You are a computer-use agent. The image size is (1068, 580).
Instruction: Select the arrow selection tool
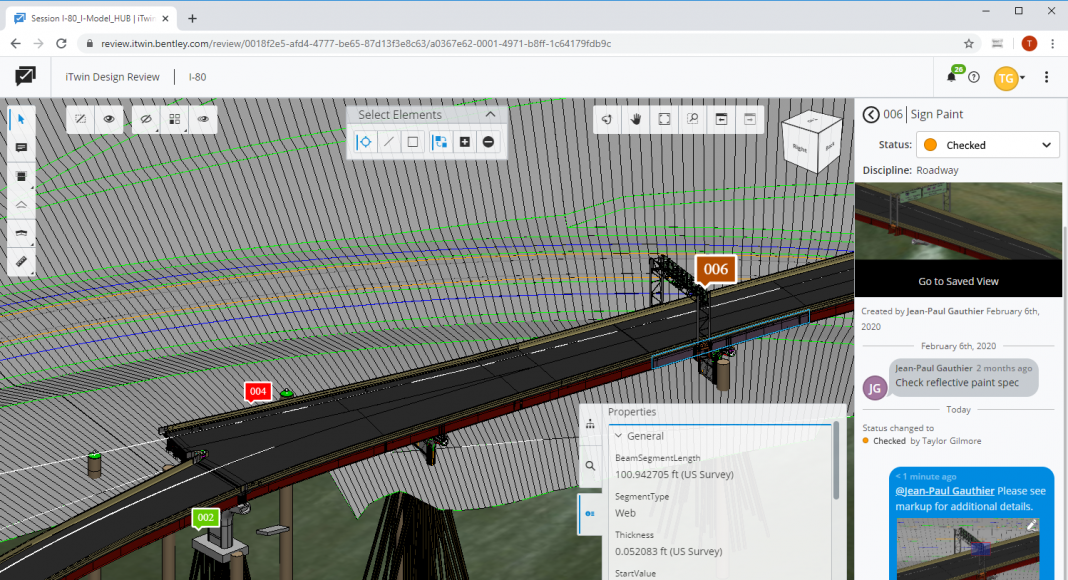(21, 119)
